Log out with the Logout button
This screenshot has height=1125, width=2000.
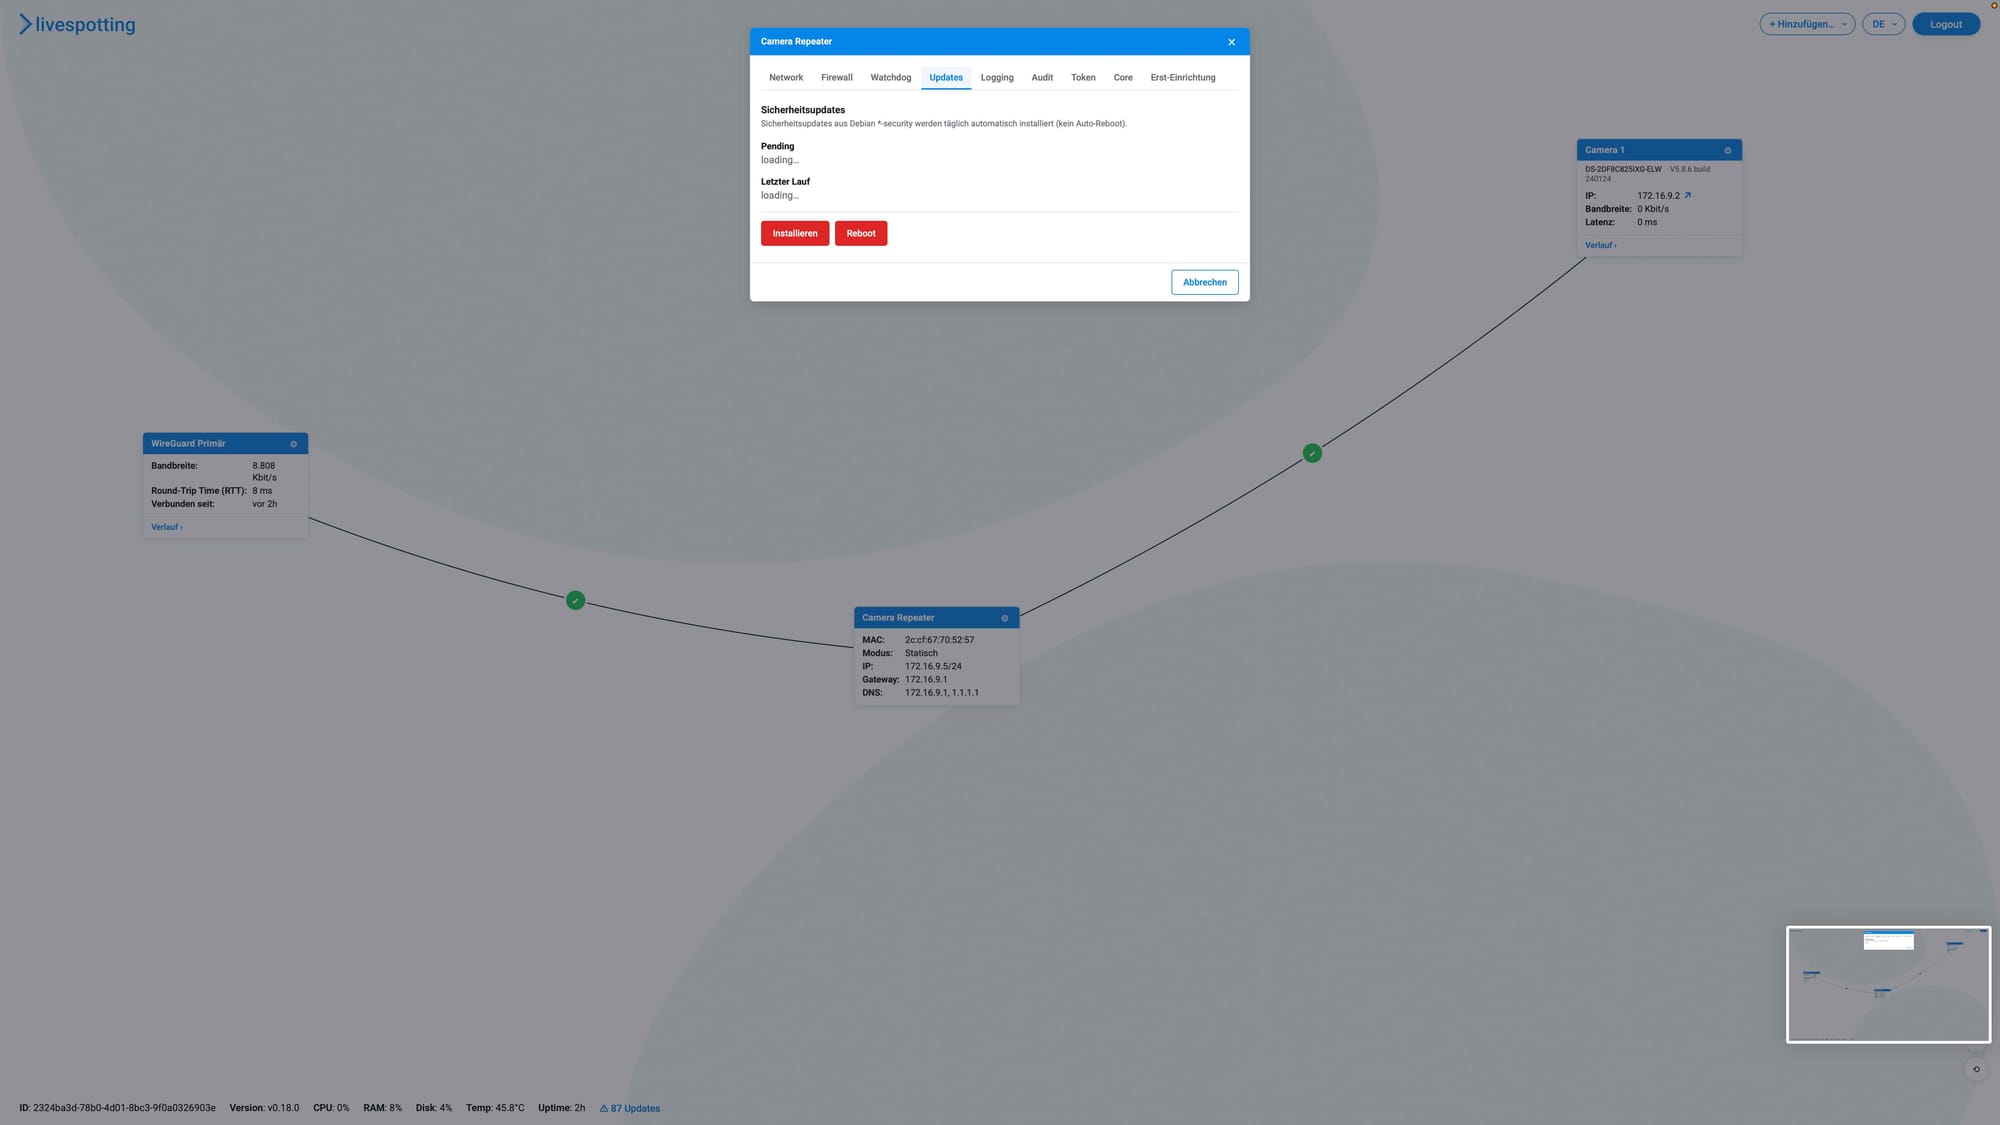[1945, 24]
